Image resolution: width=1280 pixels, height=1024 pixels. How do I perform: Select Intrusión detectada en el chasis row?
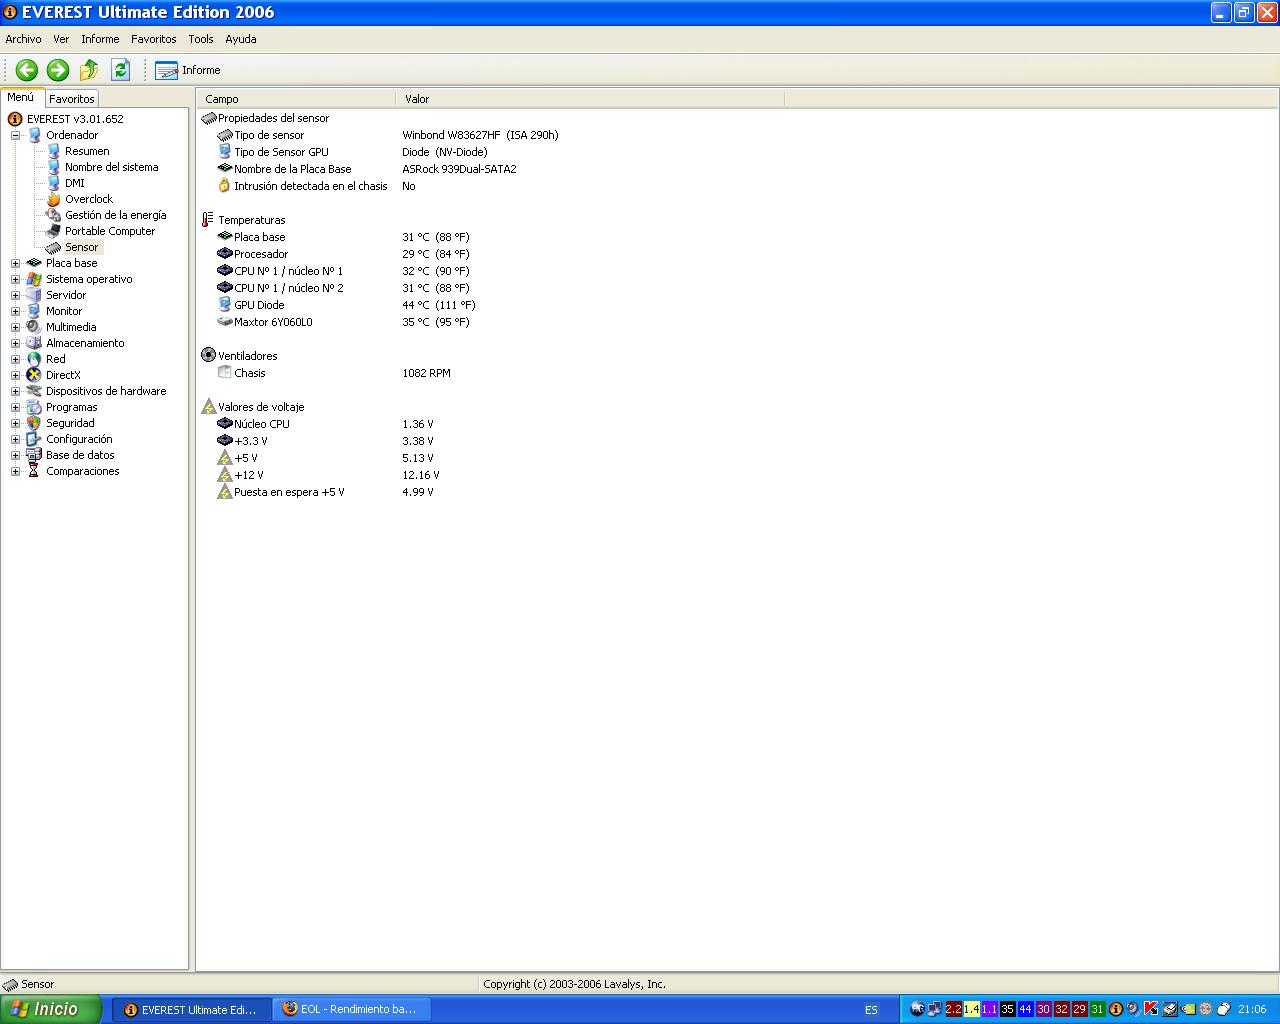[316, 186]
